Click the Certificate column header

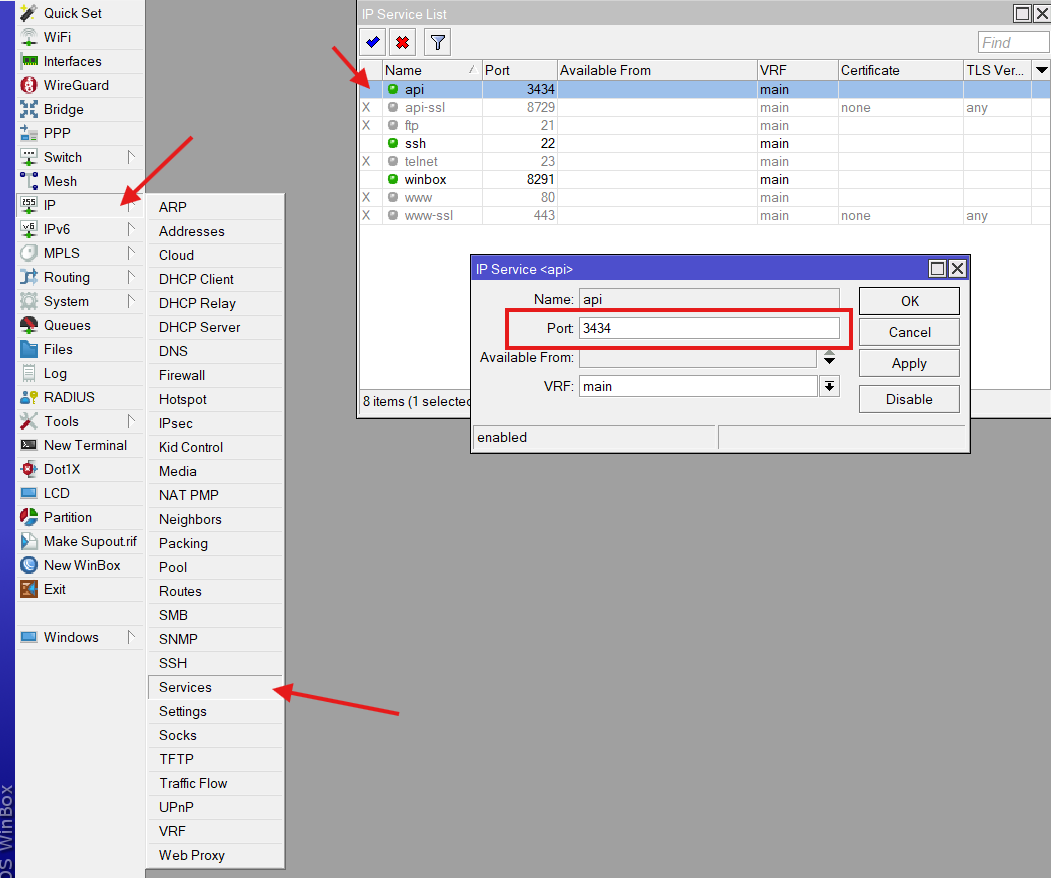(900, 70)
